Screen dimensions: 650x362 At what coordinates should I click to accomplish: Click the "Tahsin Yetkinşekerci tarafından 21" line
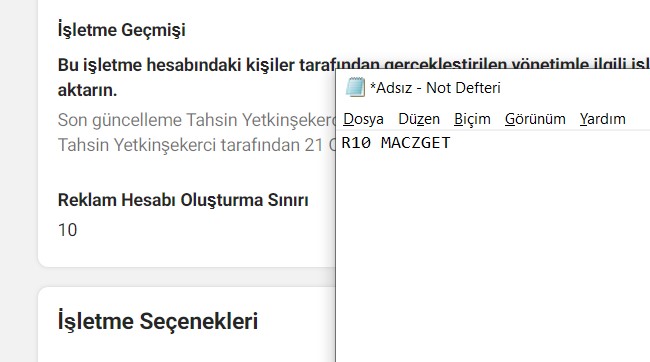pyautogui.click(x=196, y=145)
